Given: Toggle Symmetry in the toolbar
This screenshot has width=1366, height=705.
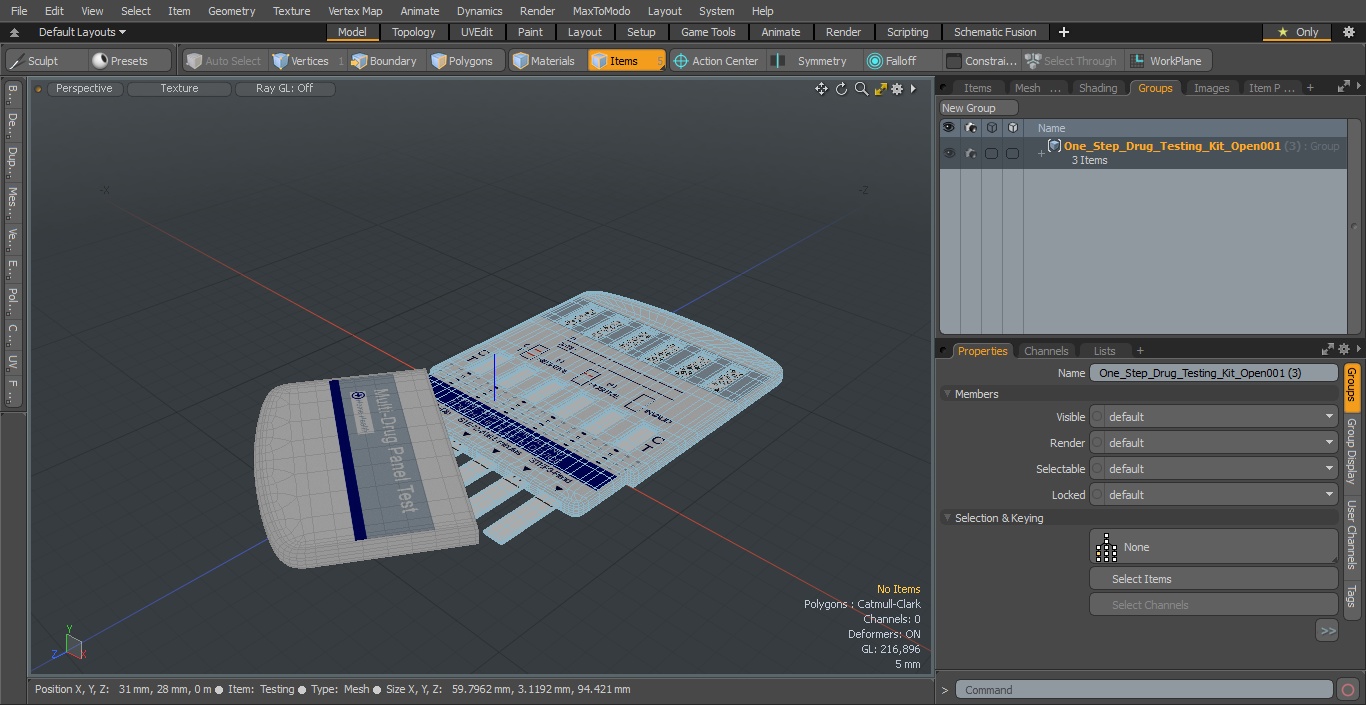Looking at the screenshot, I should [x=813, y=61].
